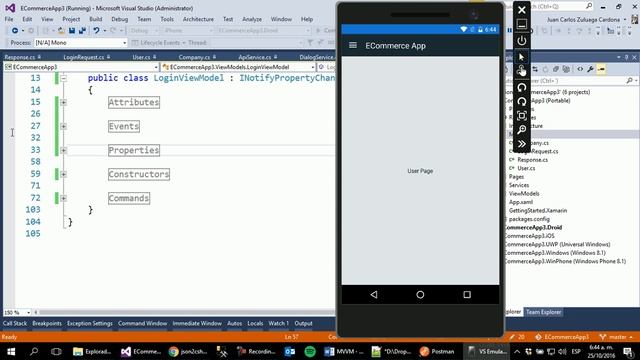Open the LoginViewModel type navigation dropdown
This screenshot has height=360, width=640.
[313, 67]
